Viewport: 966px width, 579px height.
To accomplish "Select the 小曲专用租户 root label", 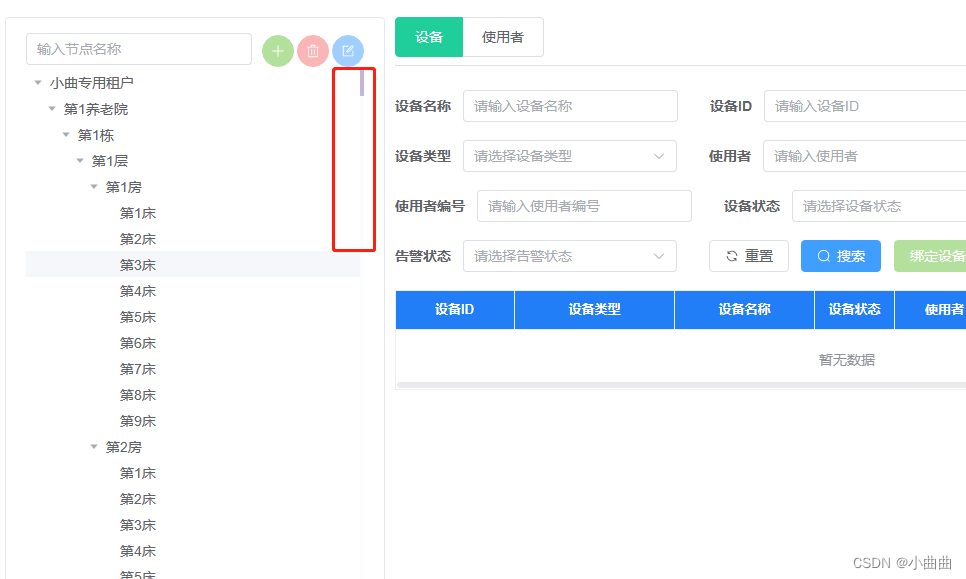I will (92, 83).
